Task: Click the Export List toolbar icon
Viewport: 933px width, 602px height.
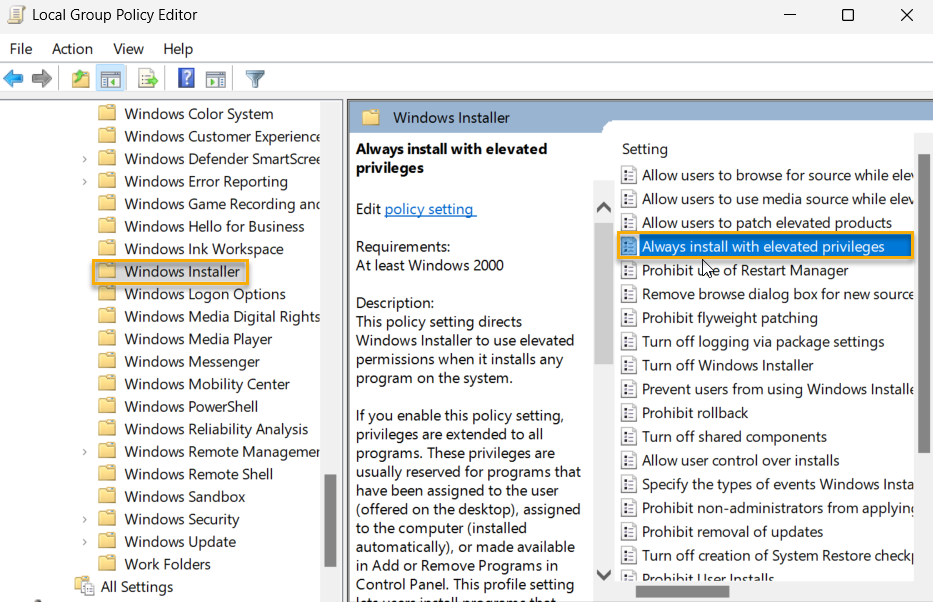Action: 146,78
